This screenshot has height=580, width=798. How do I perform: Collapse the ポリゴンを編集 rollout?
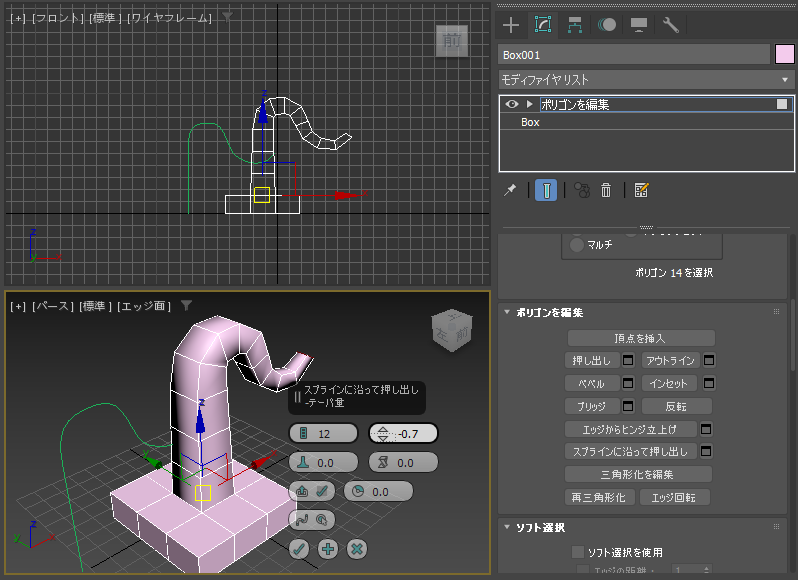[x=507, y=312]
